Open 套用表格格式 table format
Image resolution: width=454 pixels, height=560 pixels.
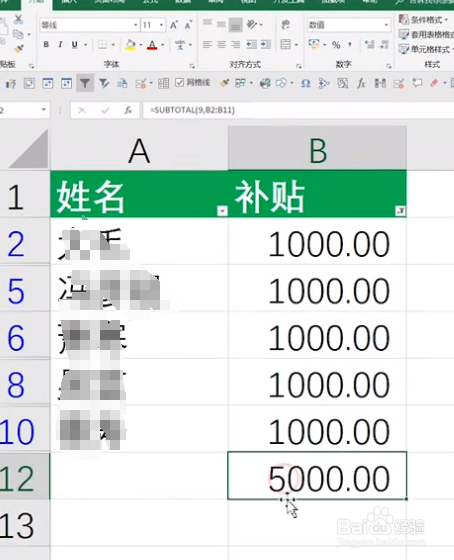pos(426,35)
